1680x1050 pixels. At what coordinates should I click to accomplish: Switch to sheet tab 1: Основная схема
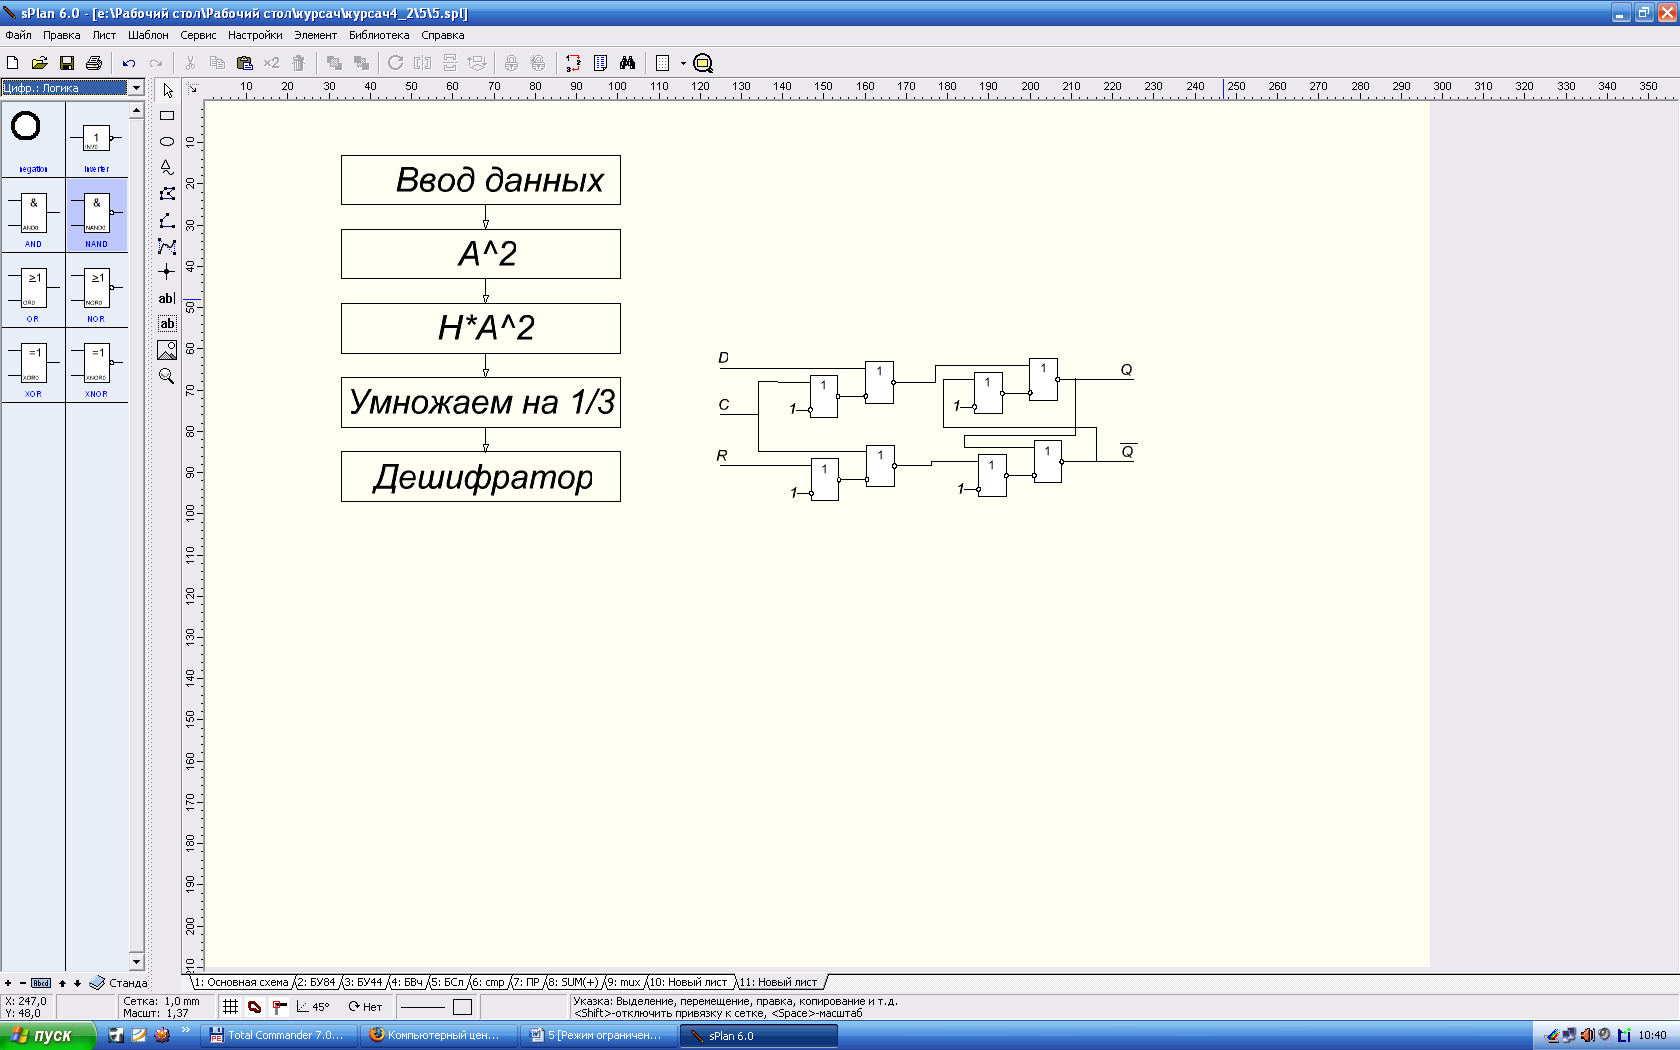(241, 982)
